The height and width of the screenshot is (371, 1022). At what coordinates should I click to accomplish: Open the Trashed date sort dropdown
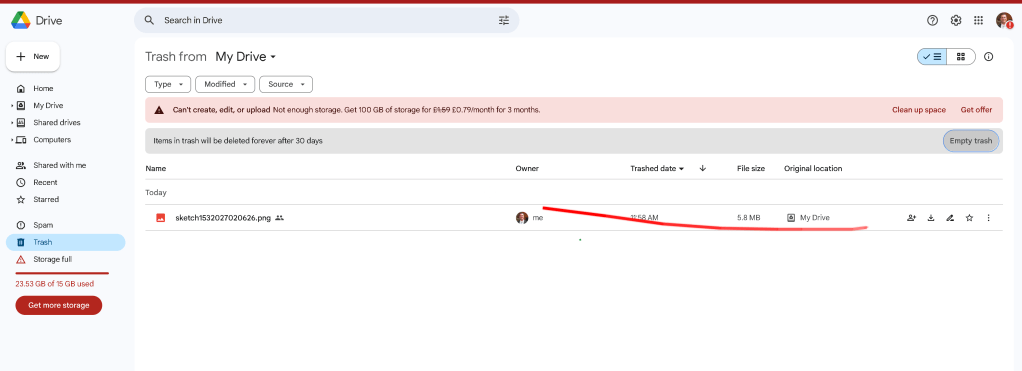[657, 168]
